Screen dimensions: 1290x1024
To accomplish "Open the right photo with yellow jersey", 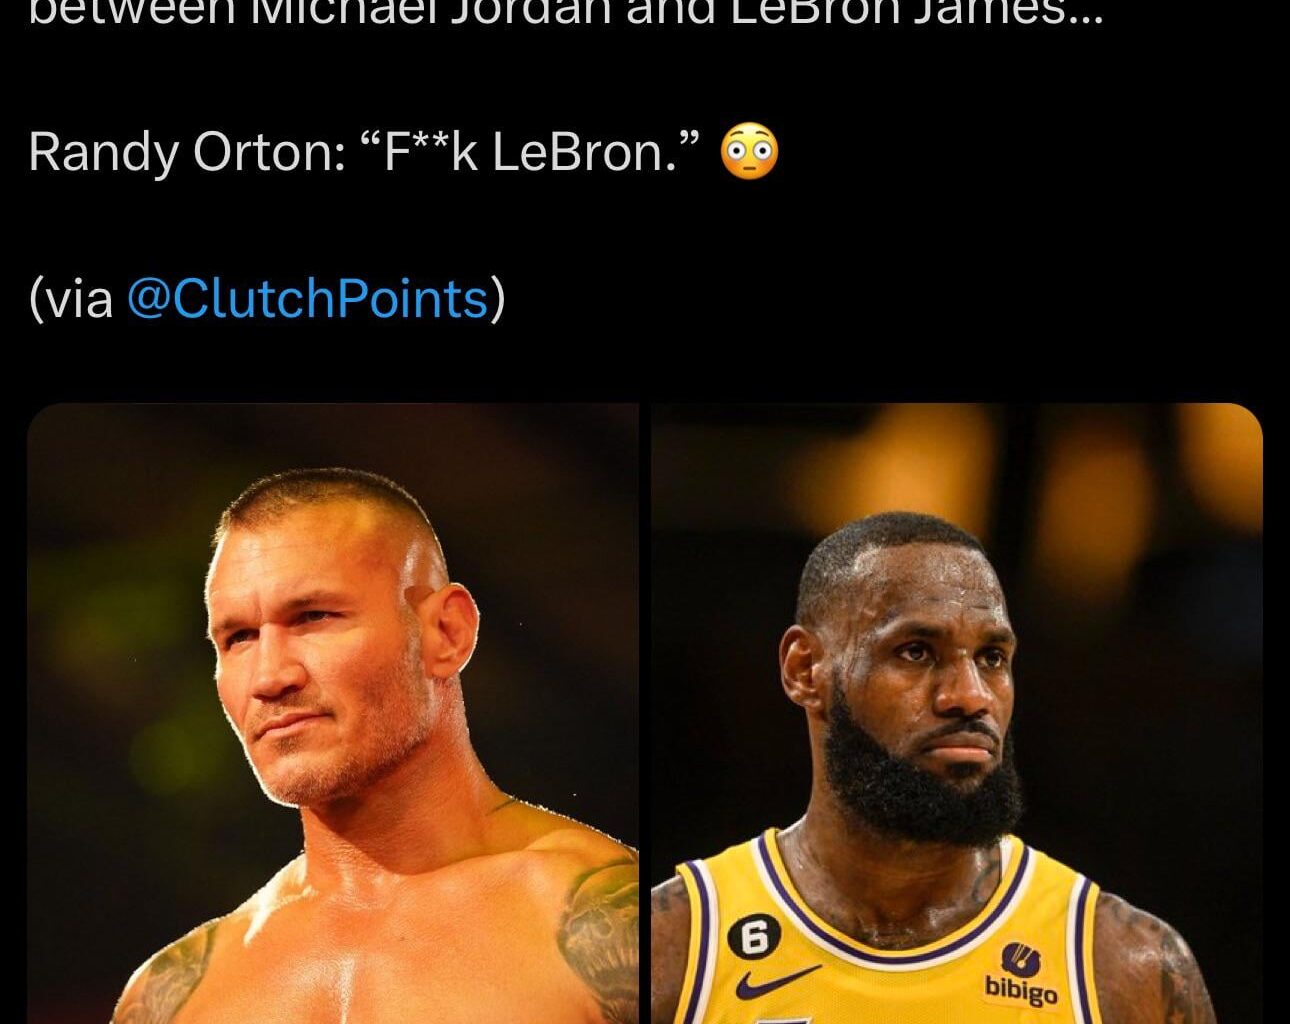I will (957, 713).
